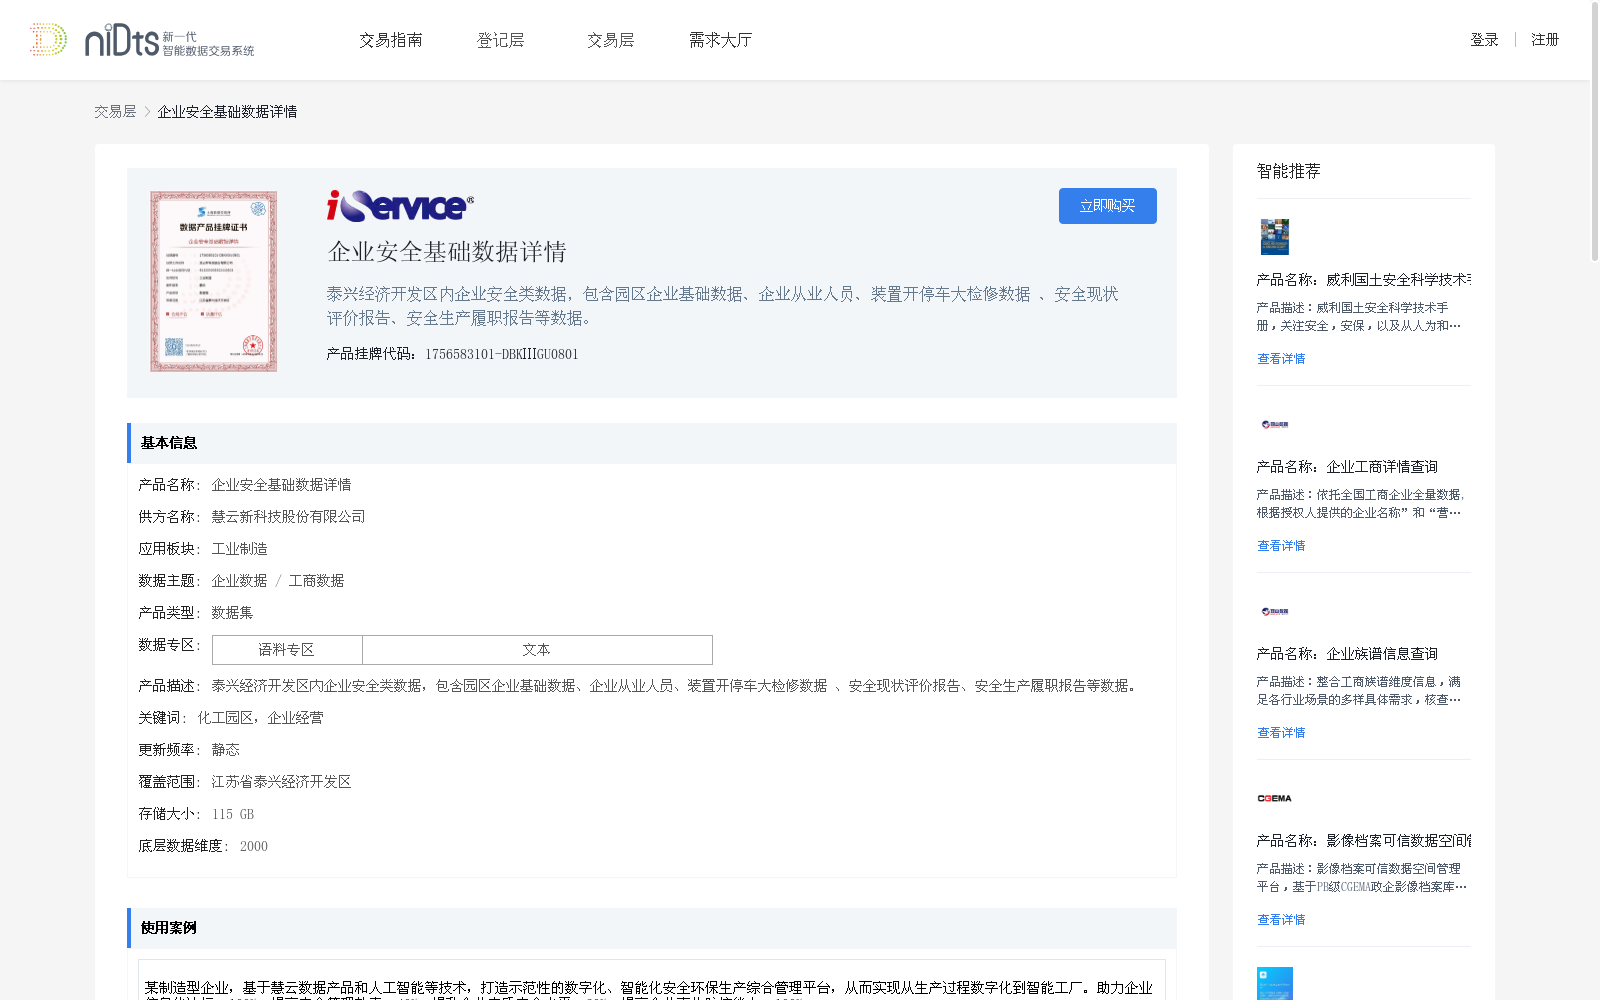Open the 需求大厅 page

720,40
